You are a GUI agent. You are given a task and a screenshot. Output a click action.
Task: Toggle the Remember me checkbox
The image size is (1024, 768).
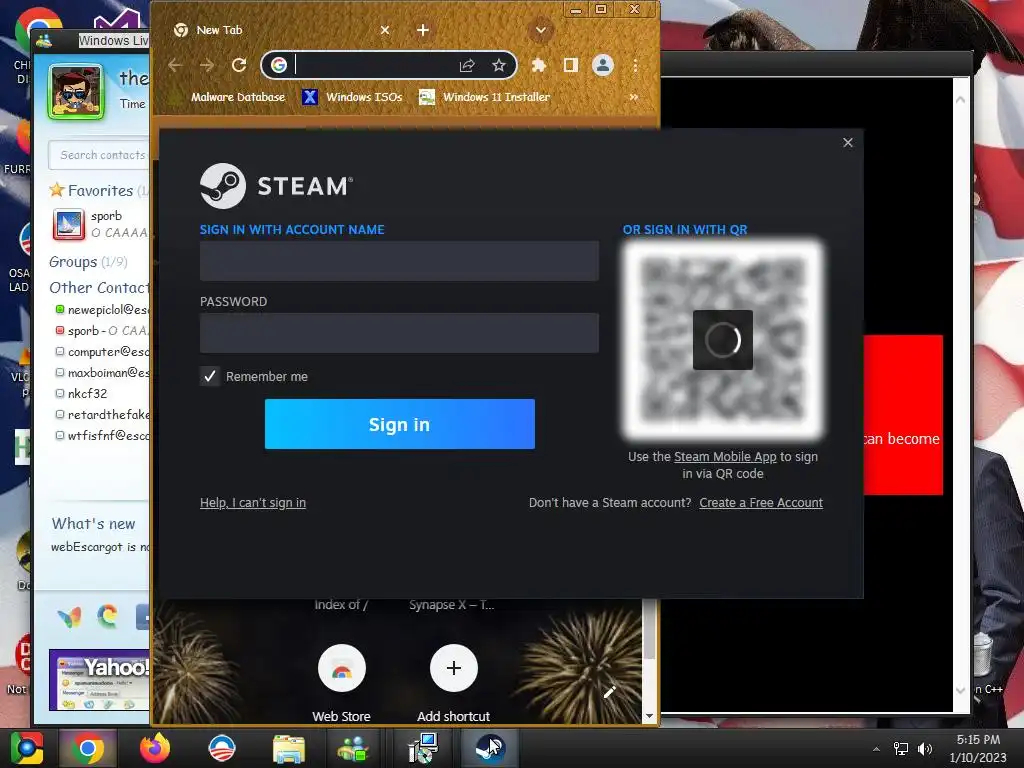(210, 376)
